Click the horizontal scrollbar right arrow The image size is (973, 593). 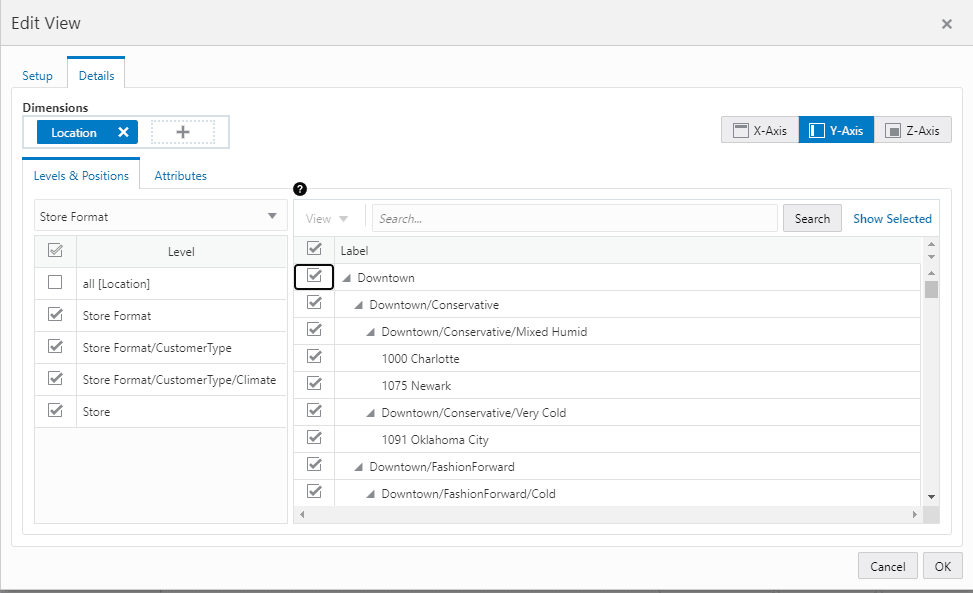point(915,514)
